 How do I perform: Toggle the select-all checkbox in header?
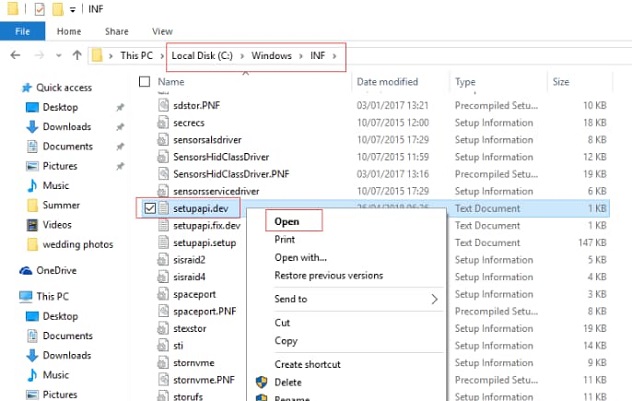(x=144, y=82)
